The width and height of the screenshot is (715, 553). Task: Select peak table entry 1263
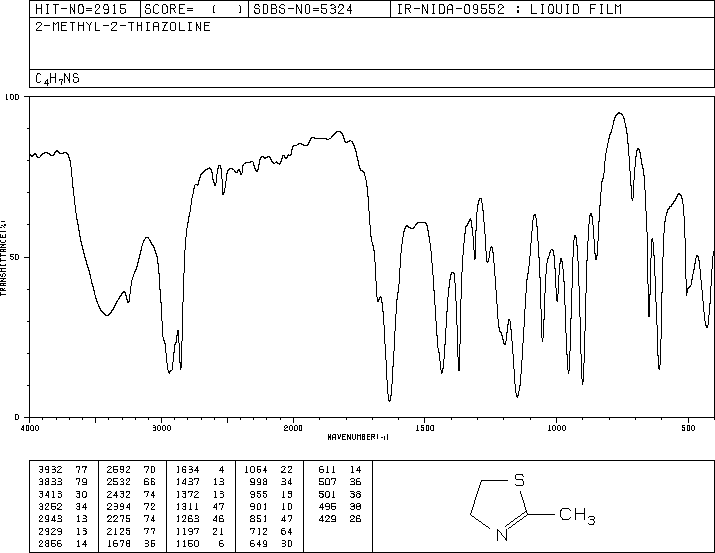click(187, 519)
